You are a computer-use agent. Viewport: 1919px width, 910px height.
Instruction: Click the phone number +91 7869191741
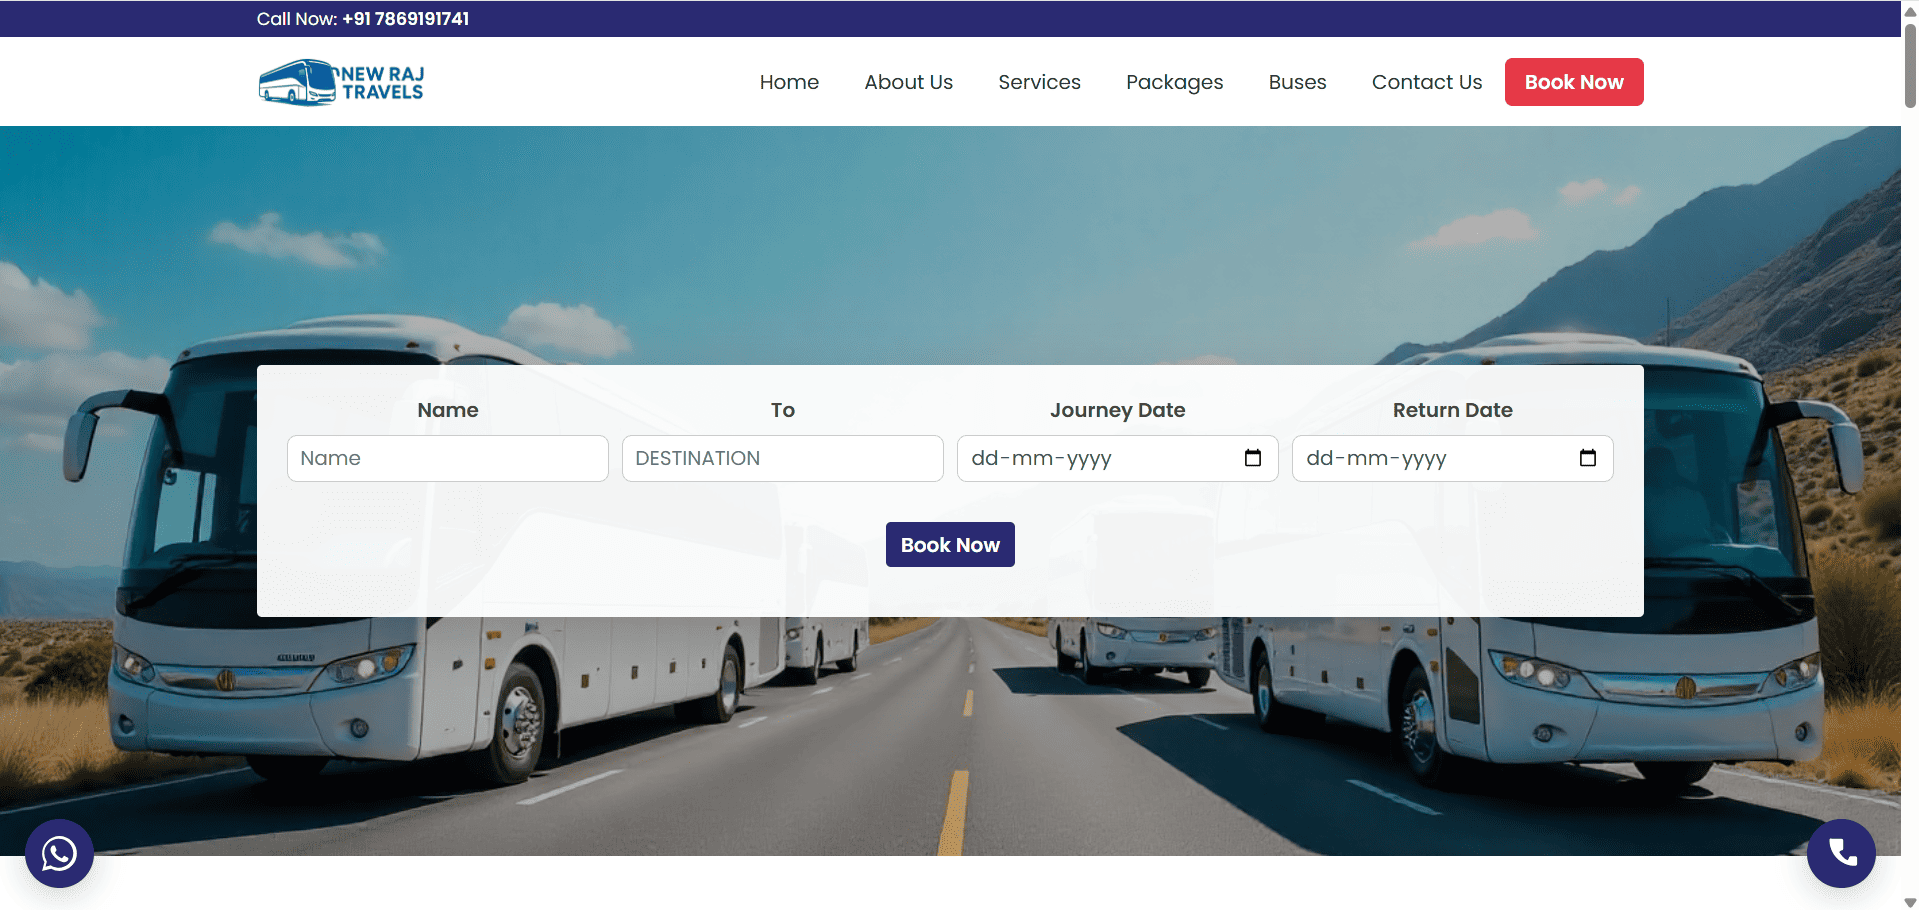(x=405, y=19)
